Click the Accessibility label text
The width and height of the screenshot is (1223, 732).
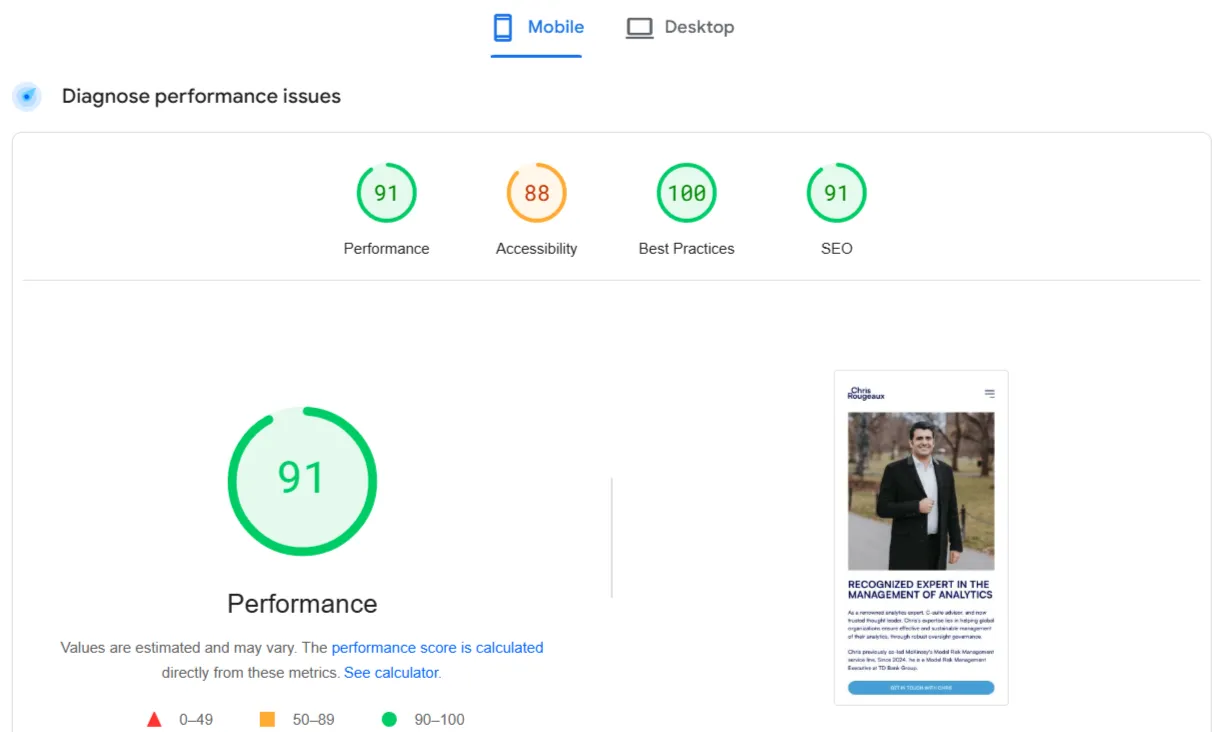tap(537, 249)
